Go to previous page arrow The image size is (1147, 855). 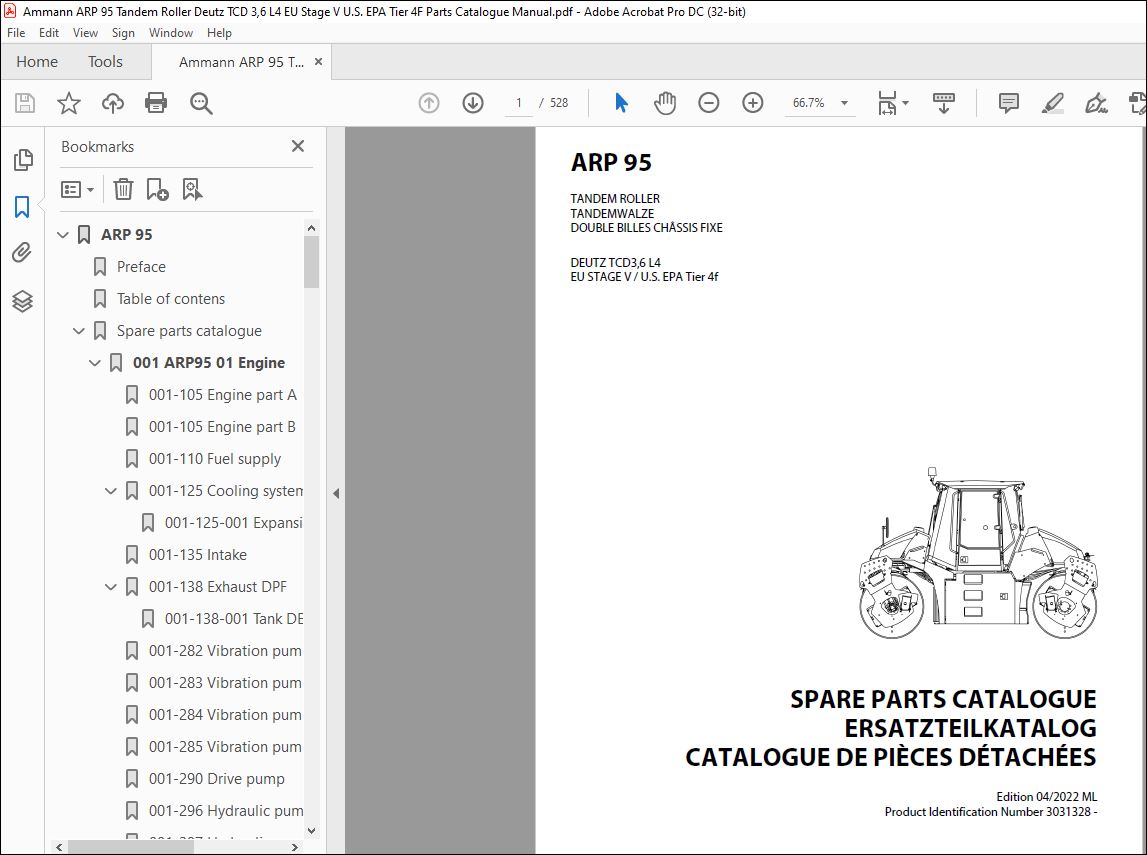pyautogui.click(x=429, y=103)
